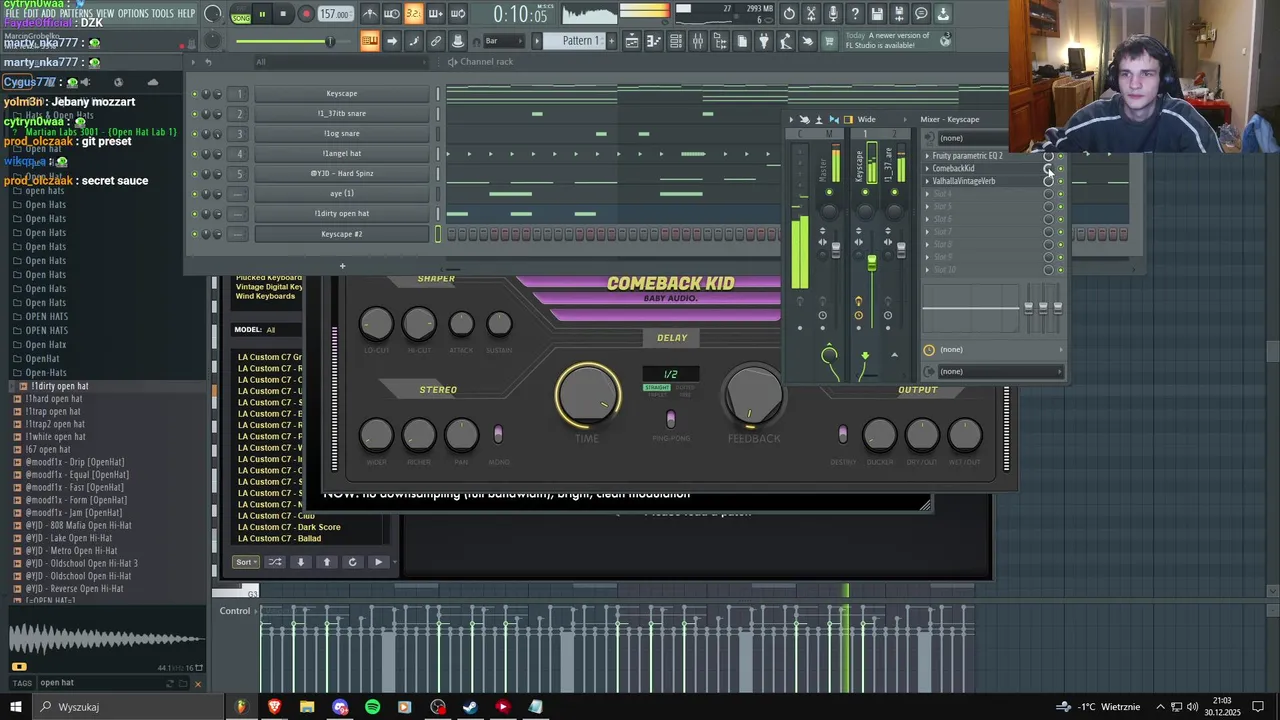
Task: Open the chat bubble icon in toolbar
Action: pos(921,14)
